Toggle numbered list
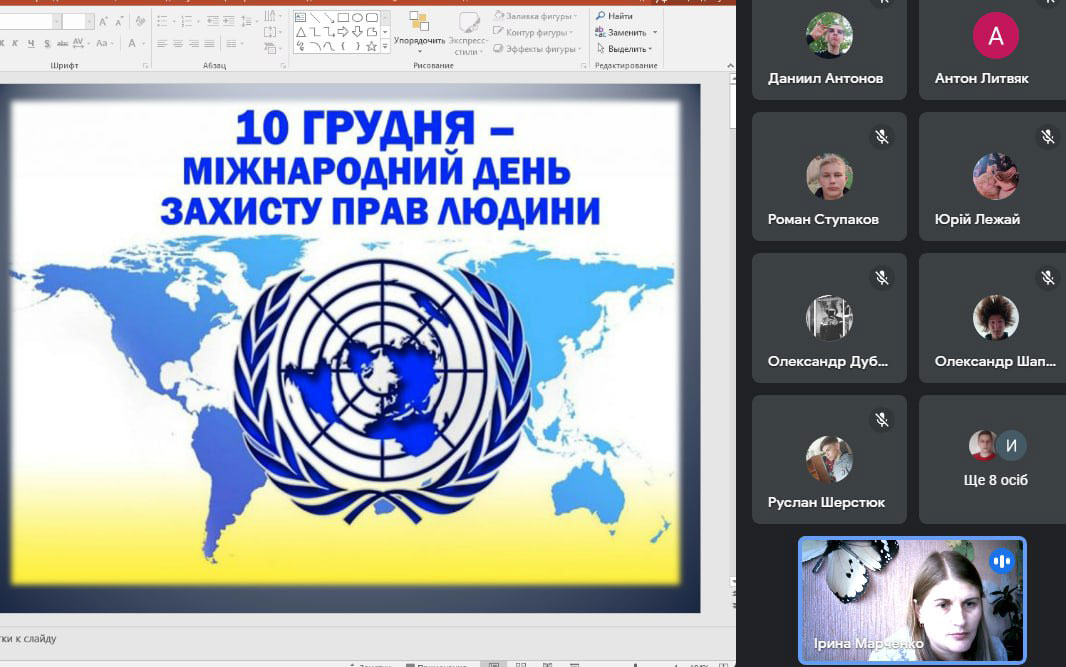Viewport: 1066px width, 667px height. coord(186,21)
